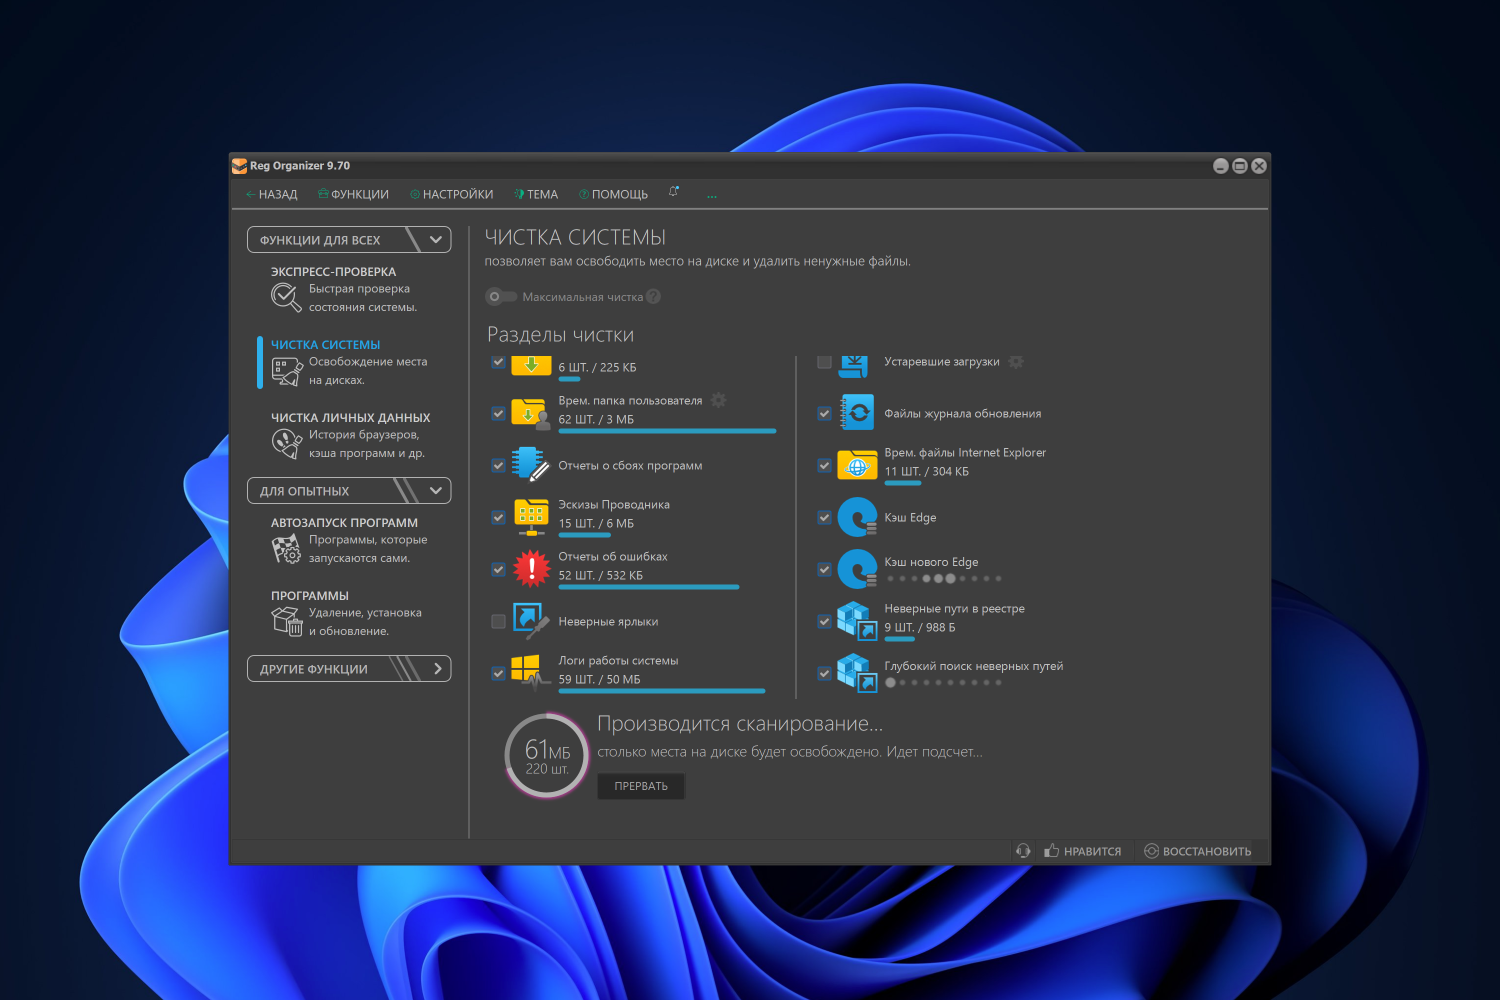The image size is (1500, 1000).
Task: Check the Неверные ярлыки checkbox
Action: 498,621
